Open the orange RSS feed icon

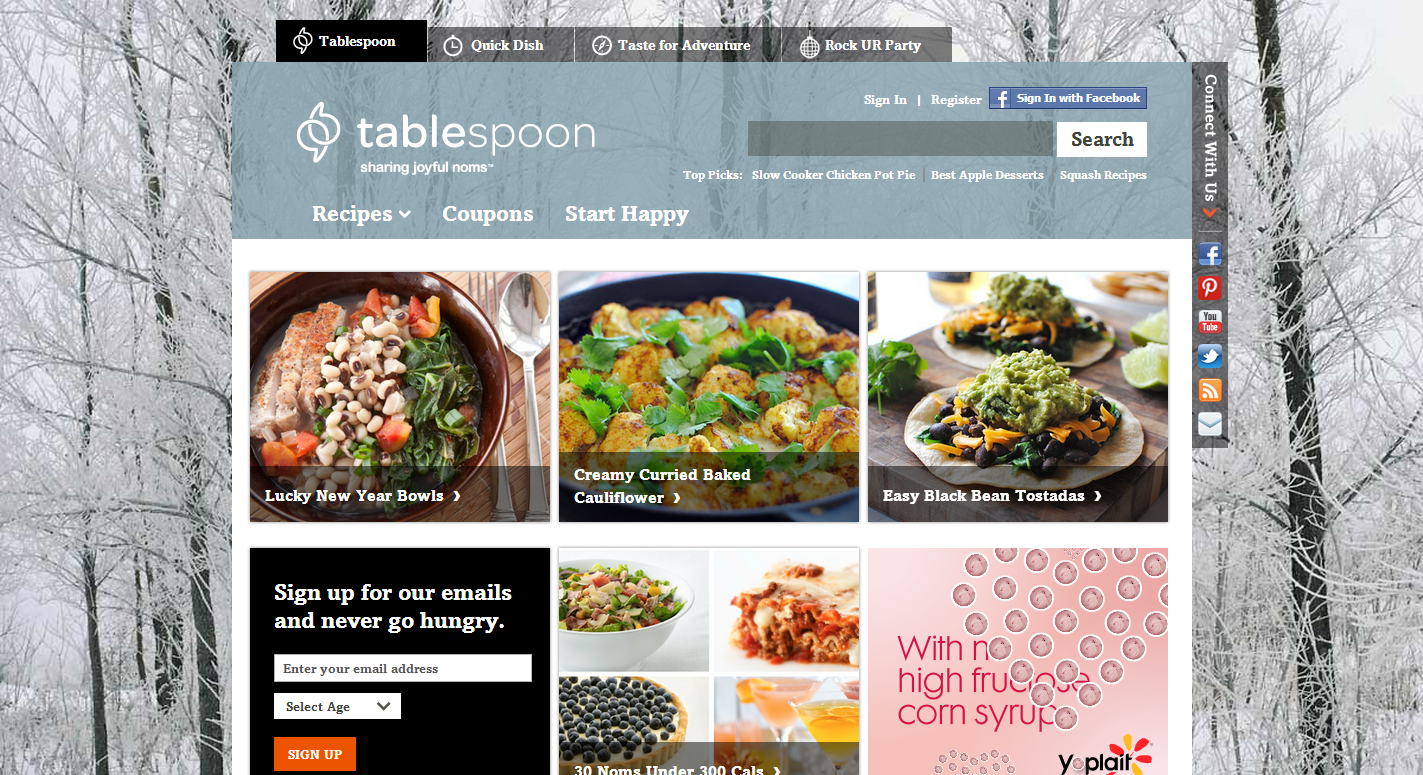[x=1209, y=390]
